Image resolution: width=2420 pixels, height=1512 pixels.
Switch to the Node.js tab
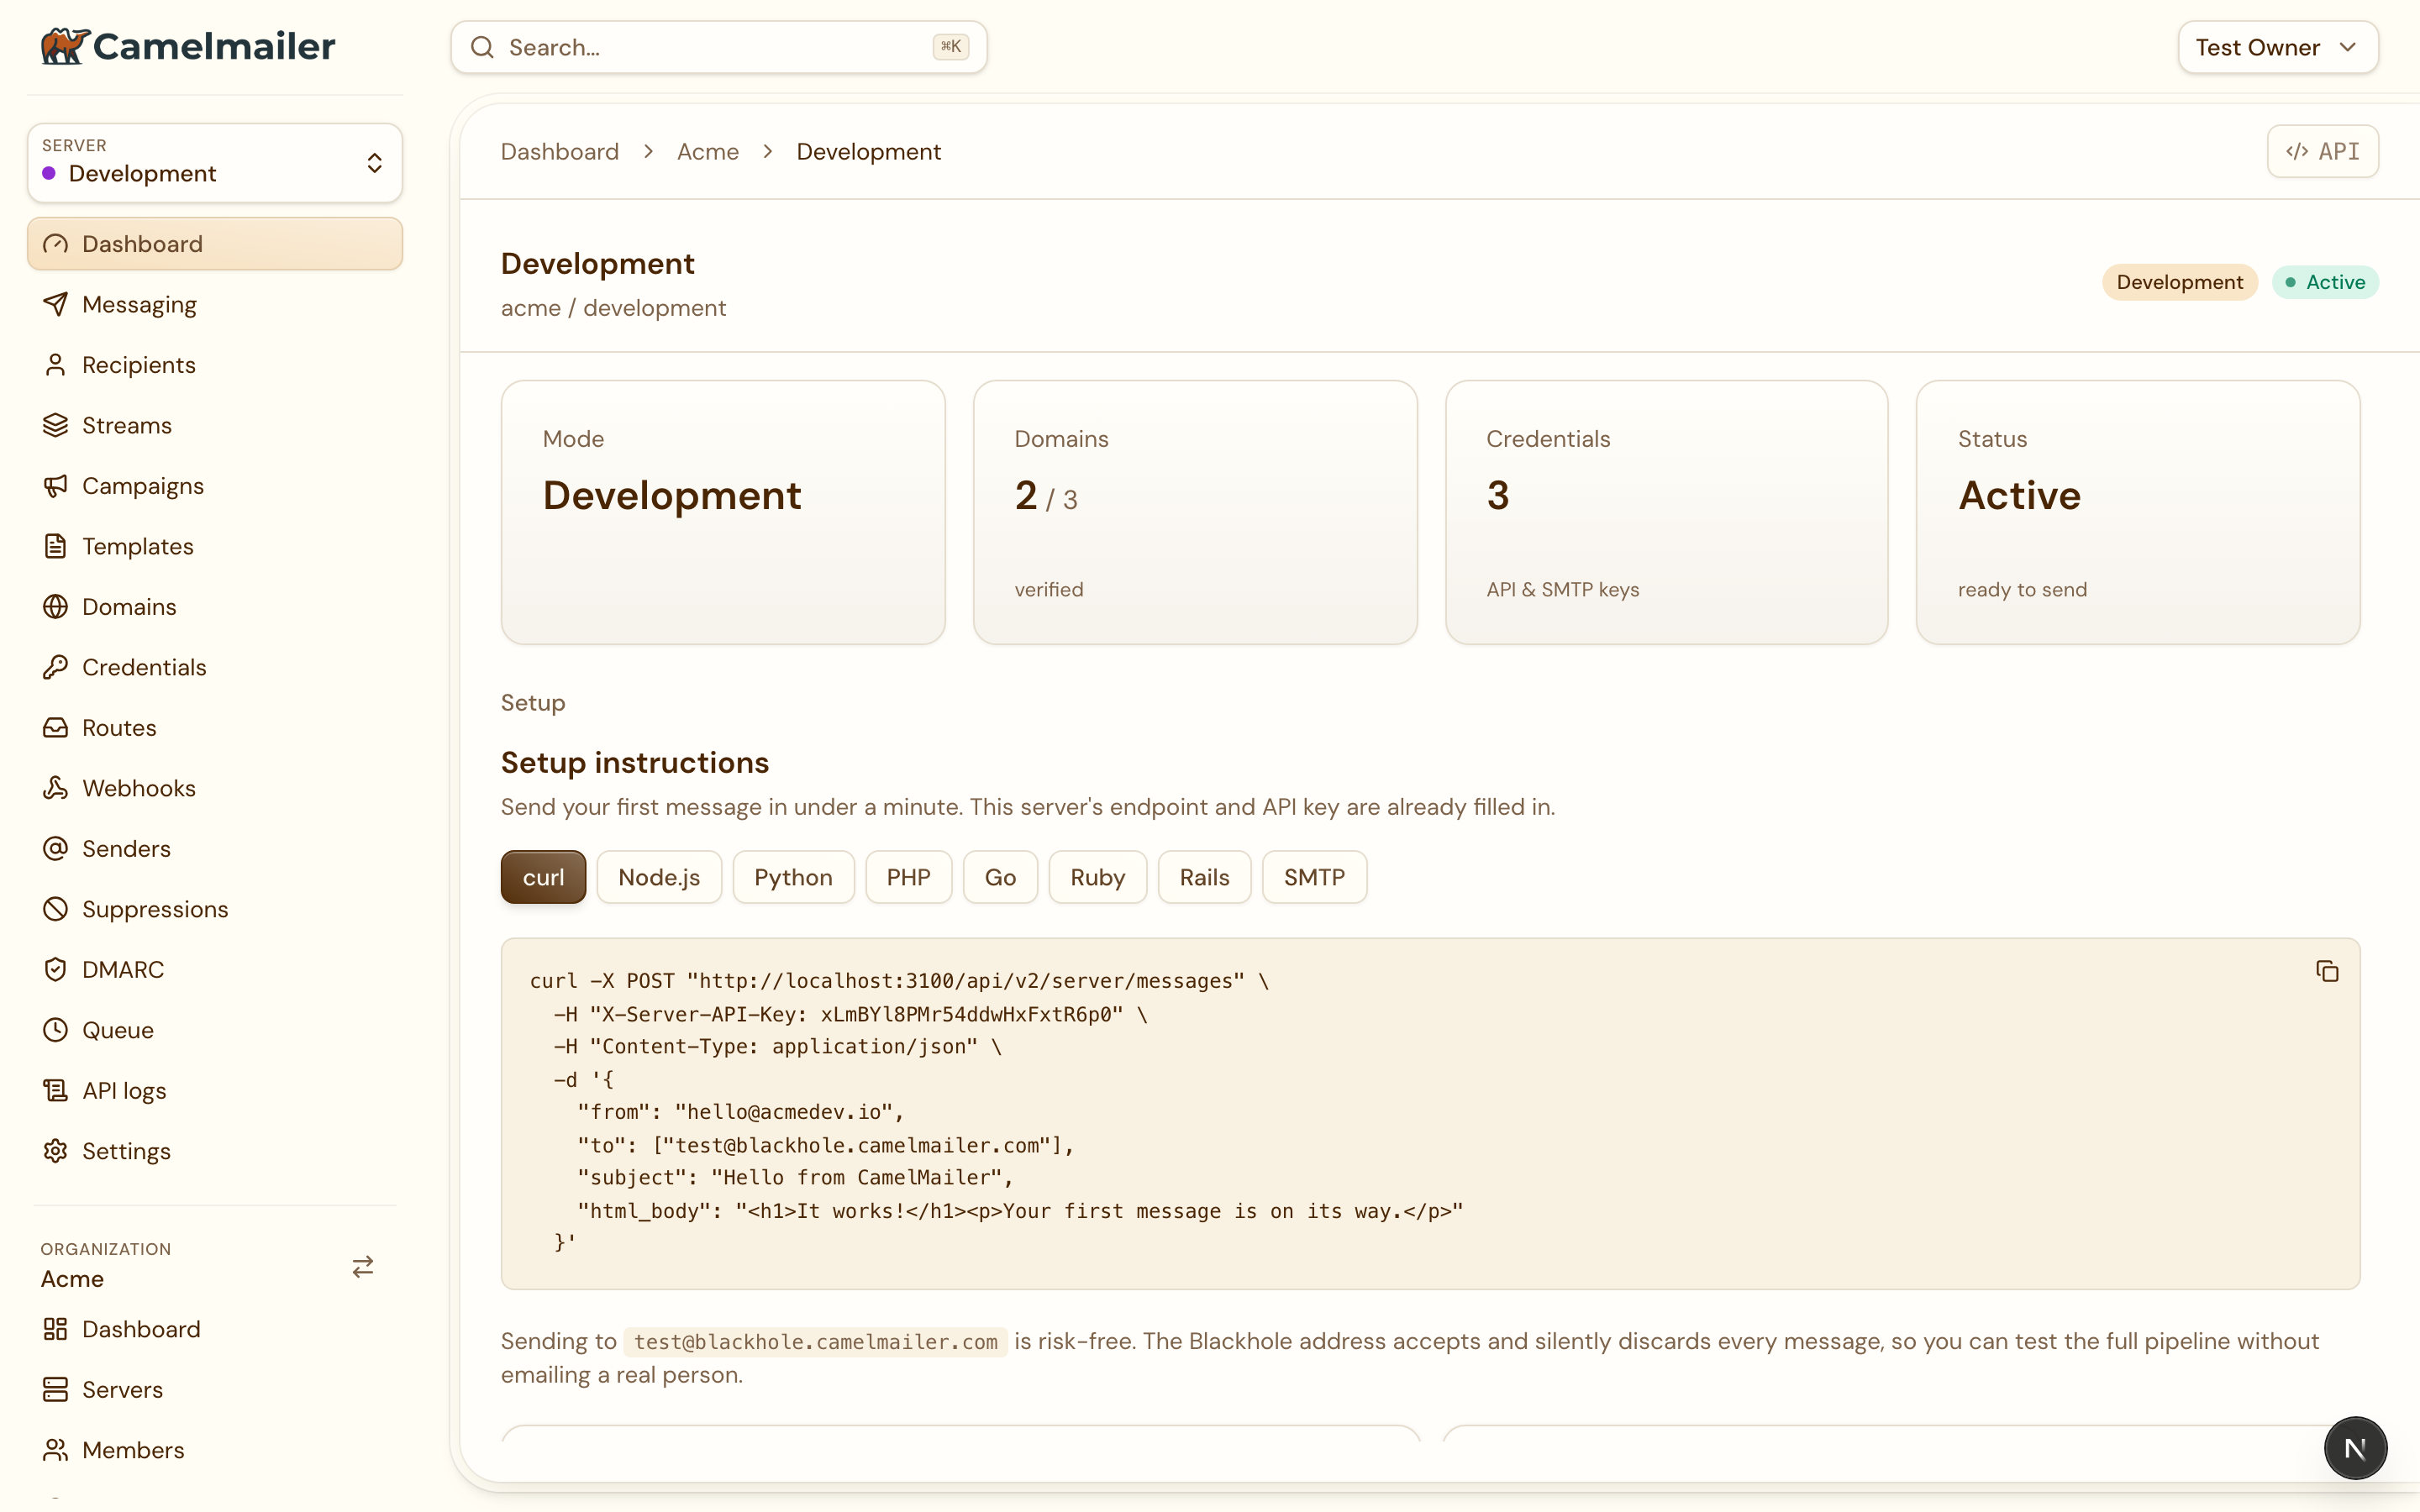[x=659, y=877]
